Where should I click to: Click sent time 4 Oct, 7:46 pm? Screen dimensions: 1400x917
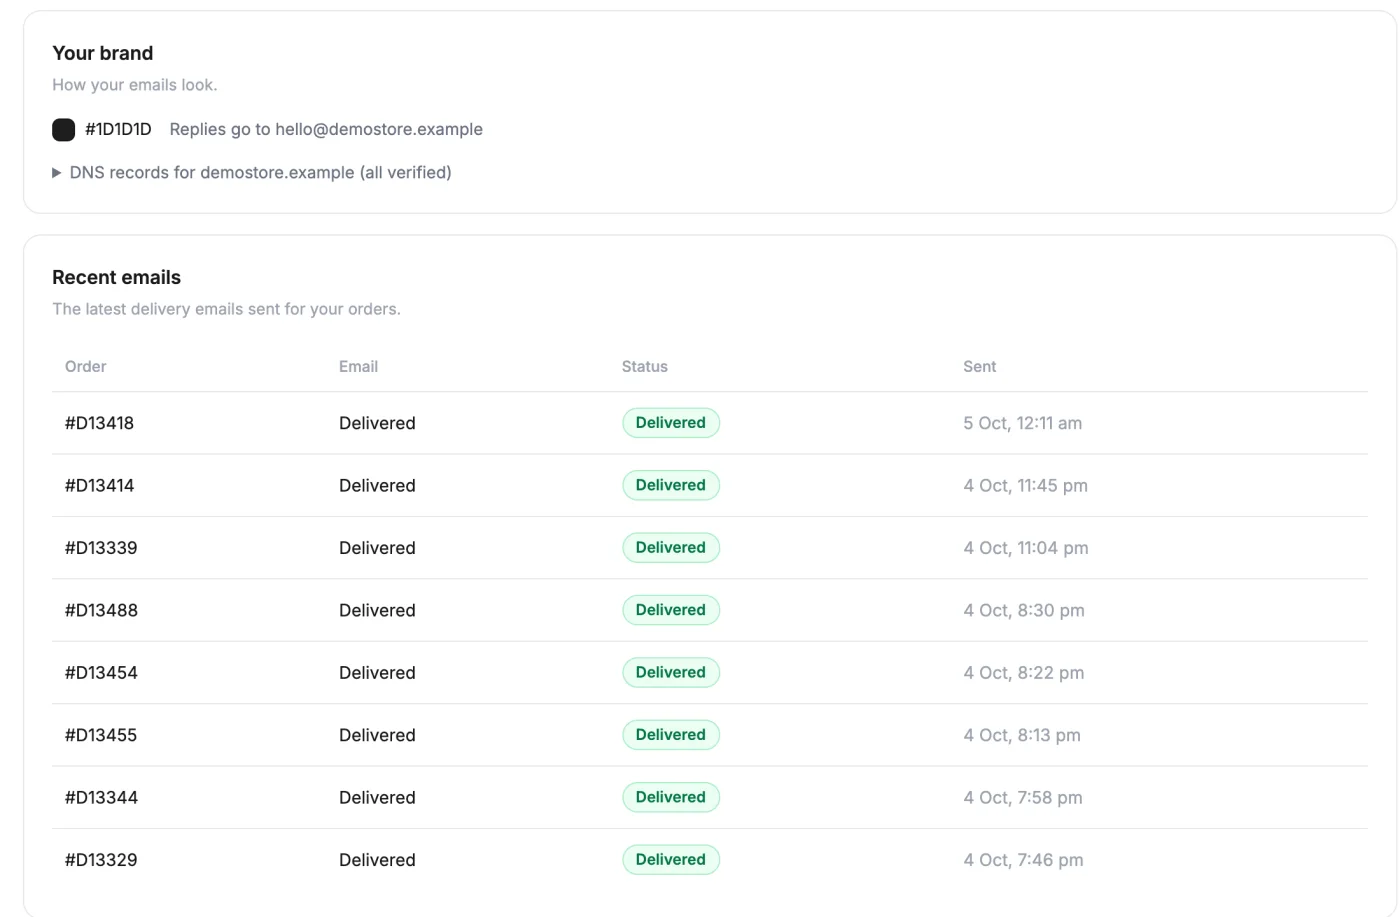pyautogui.click(x=1023, y=860)
